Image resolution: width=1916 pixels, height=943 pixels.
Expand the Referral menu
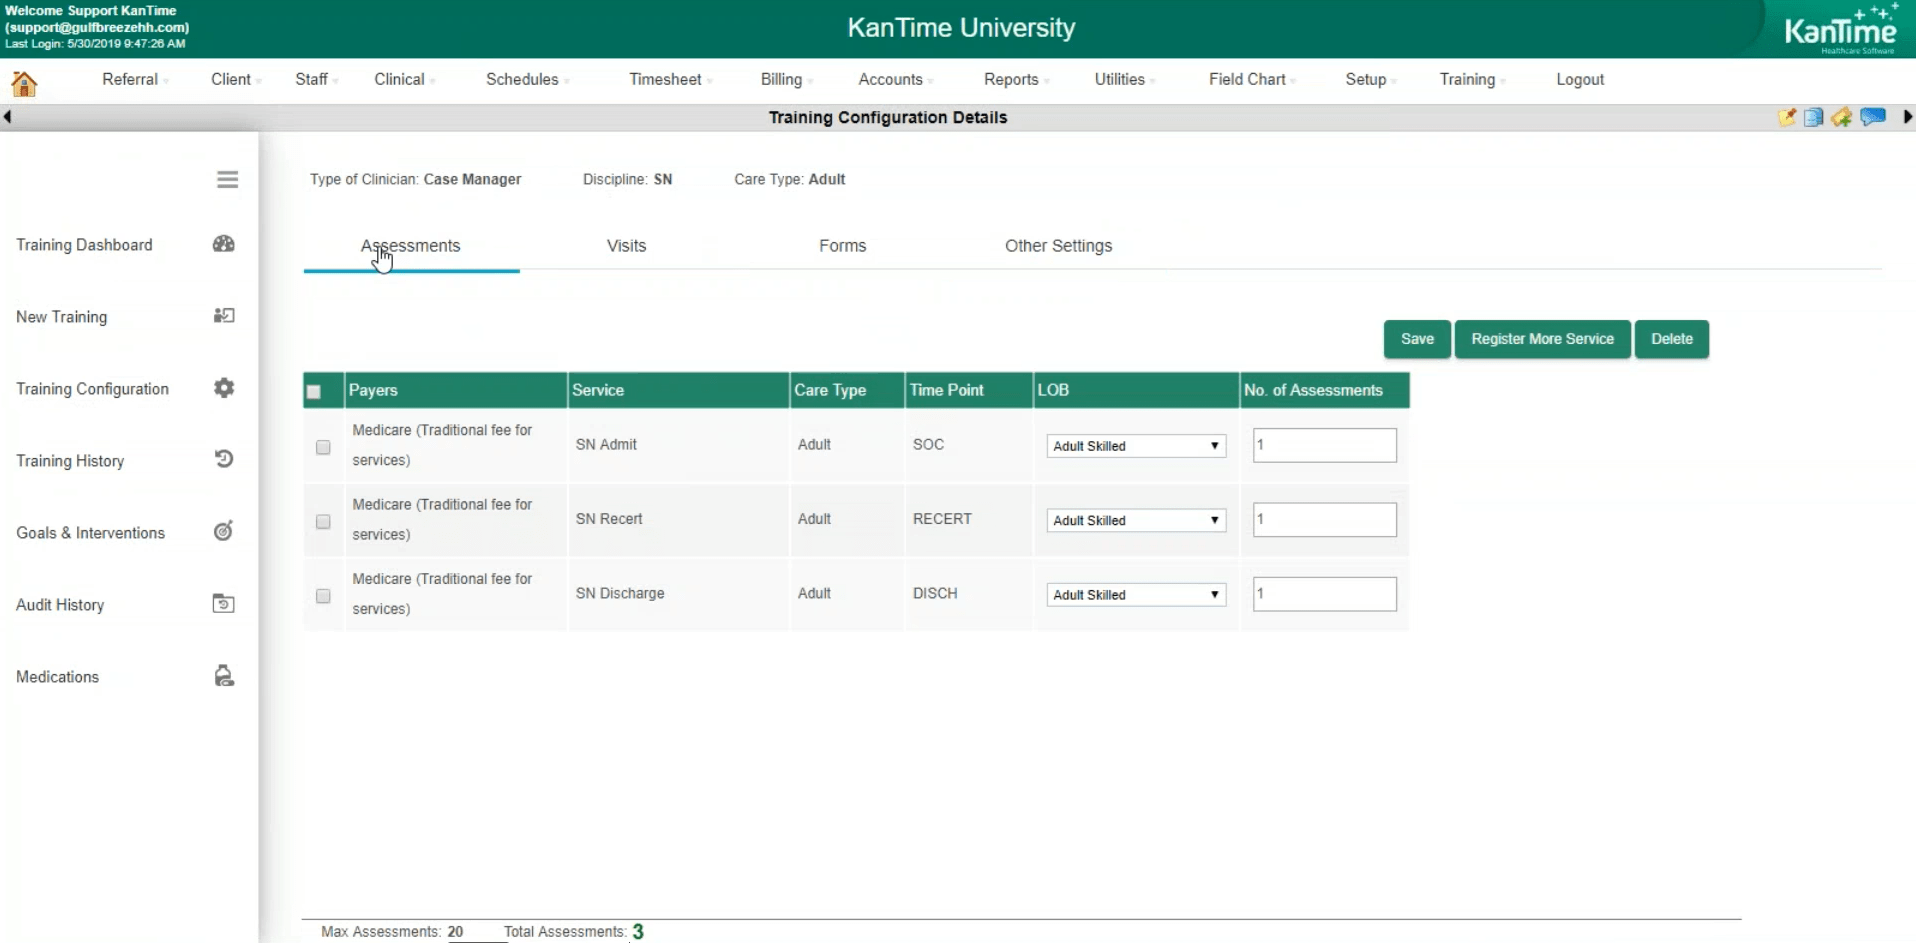point(135,80)
